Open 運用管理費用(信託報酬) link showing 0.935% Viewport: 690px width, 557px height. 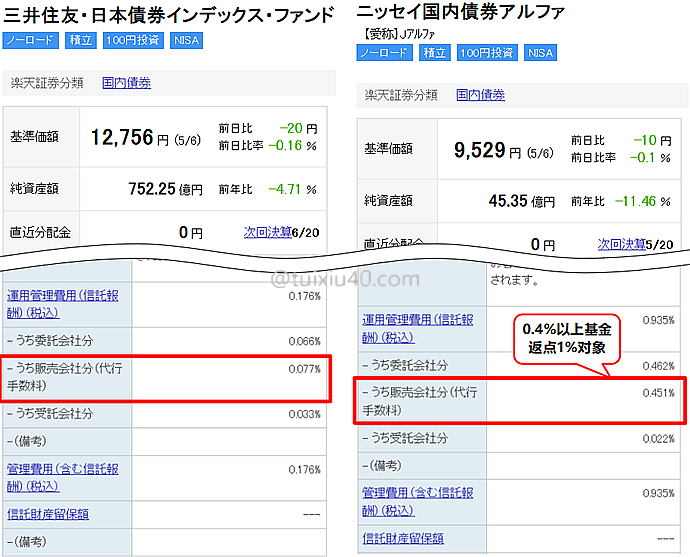point(418,328)
